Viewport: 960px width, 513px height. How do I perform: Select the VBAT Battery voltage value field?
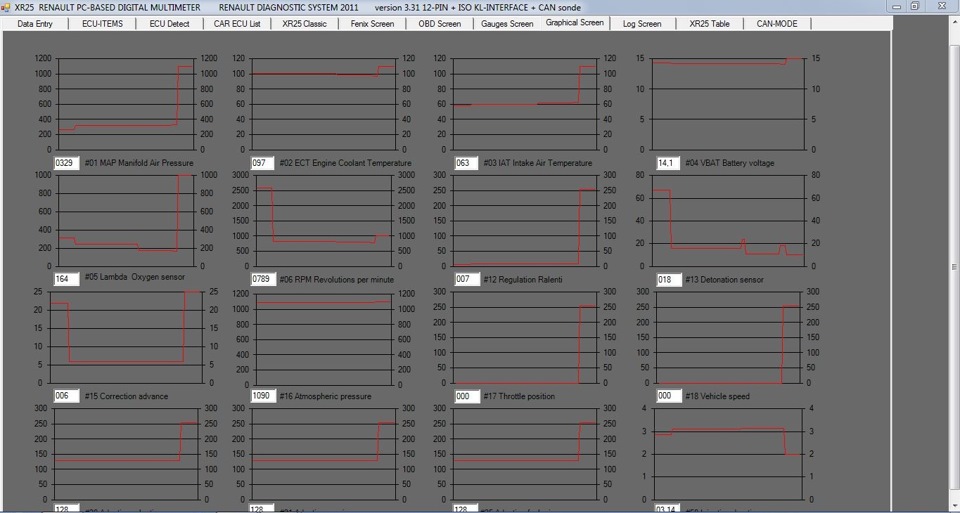pyautogui.click(x=667, y=163)
